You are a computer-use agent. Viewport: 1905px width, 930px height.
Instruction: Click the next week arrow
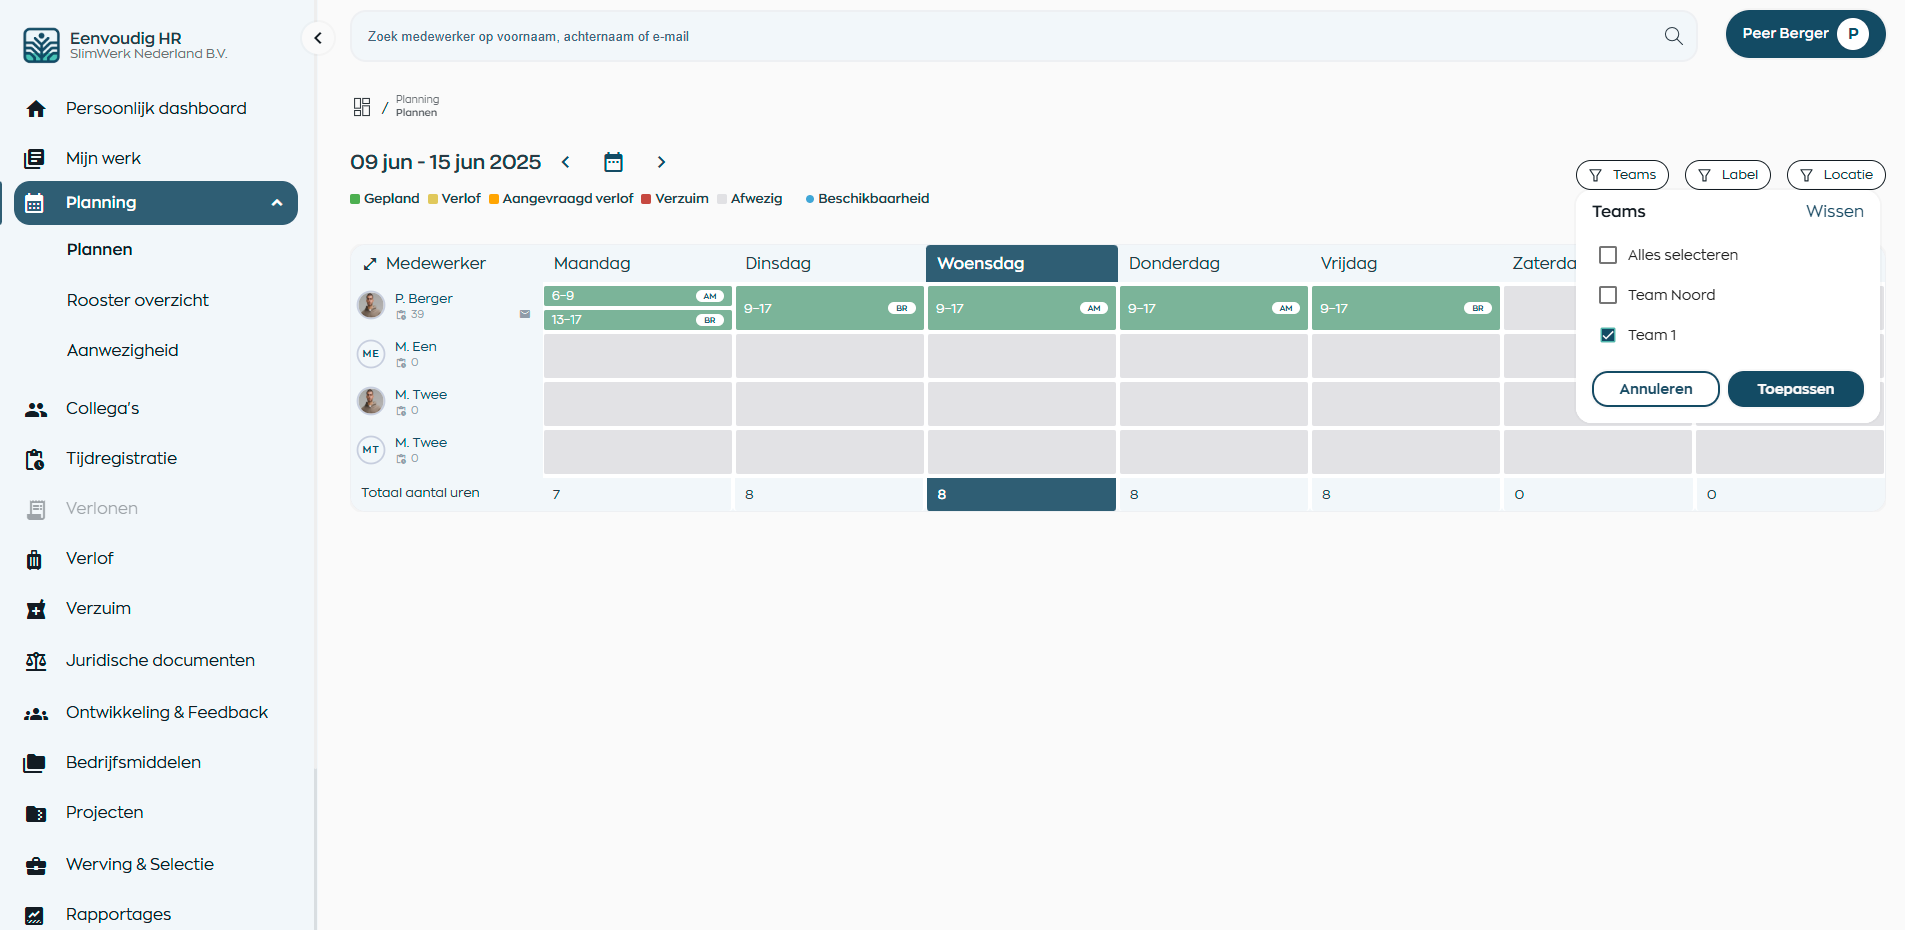click(x=661, y=161)
